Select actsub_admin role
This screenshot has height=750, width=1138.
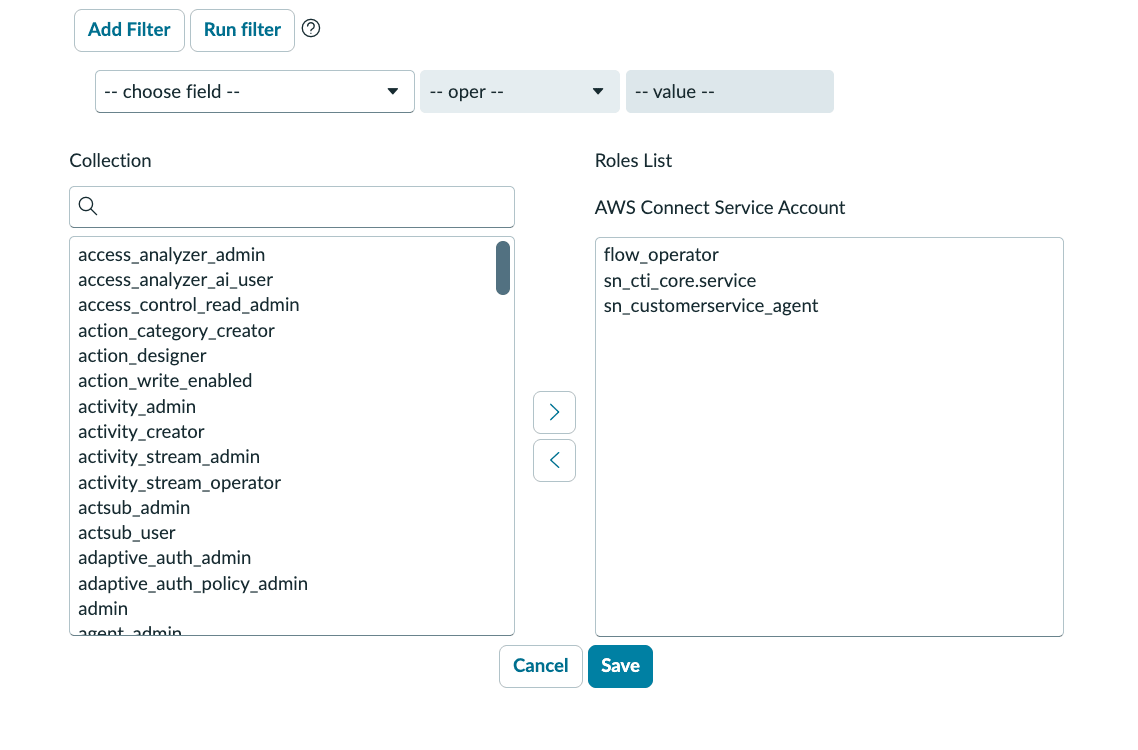click(134, 508)
